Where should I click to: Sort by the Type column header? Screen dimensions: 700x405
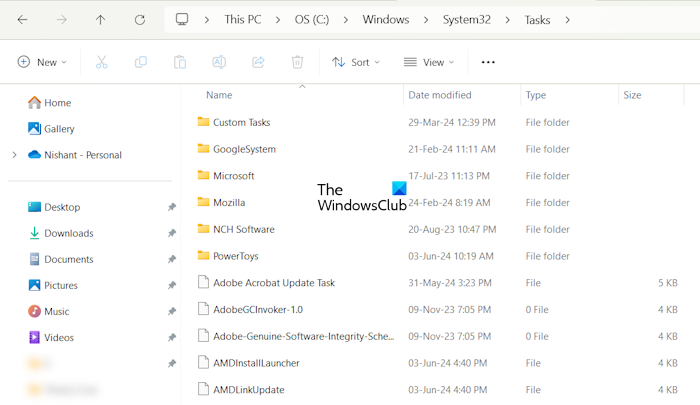click(536, 95)
